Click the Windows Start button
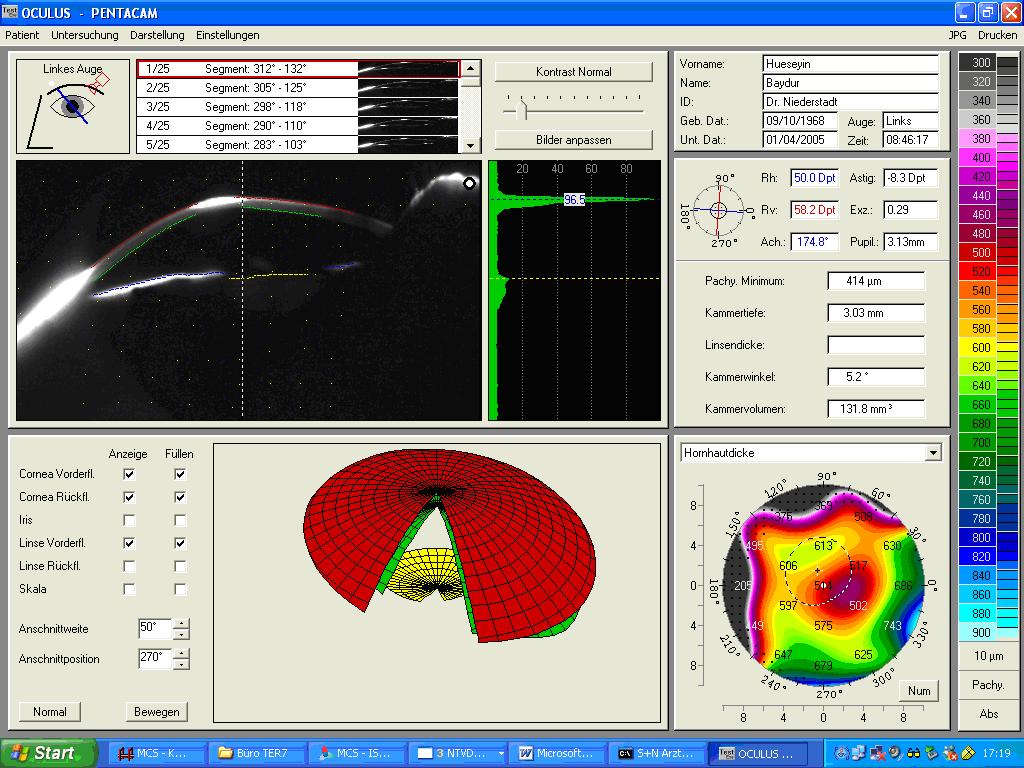This screenshot has width=1024, height=768. 48,753
